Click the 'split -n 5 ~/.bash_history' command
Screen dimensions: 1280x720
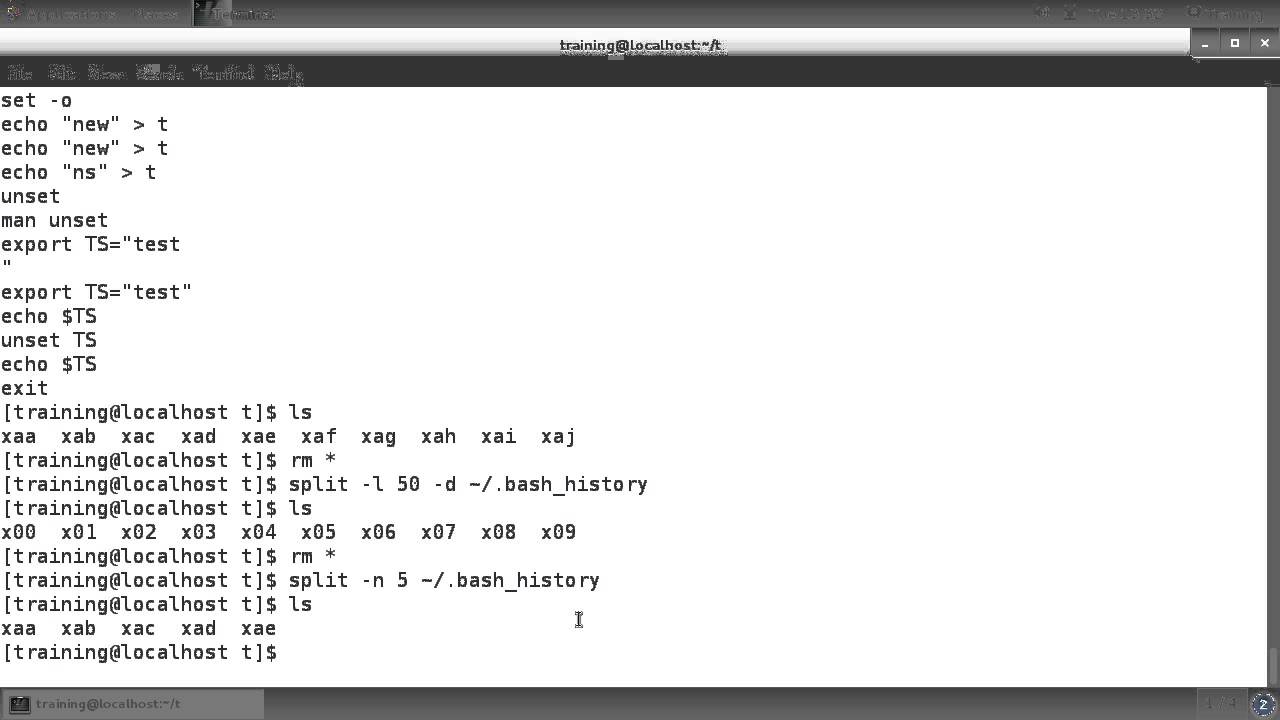point(444,580)
